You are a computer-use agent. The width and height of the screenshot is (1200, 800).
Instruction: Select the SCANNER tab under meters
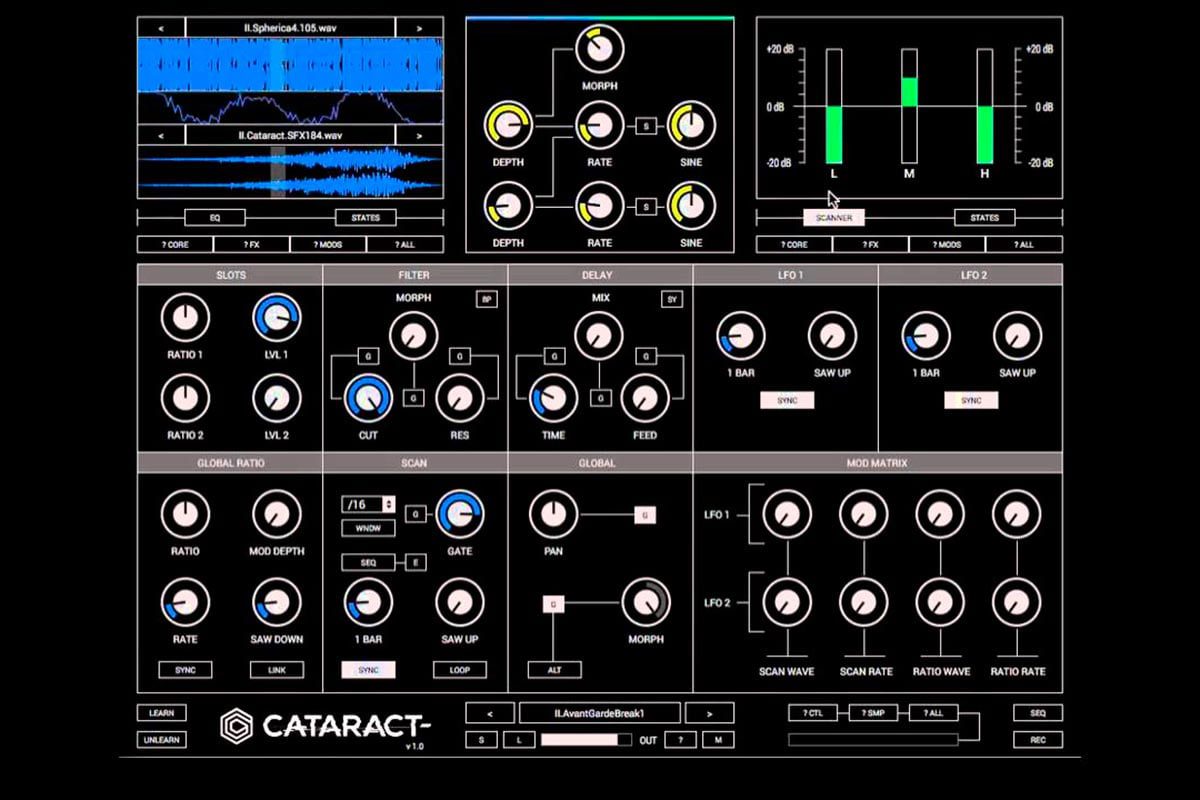pos(834,217)
